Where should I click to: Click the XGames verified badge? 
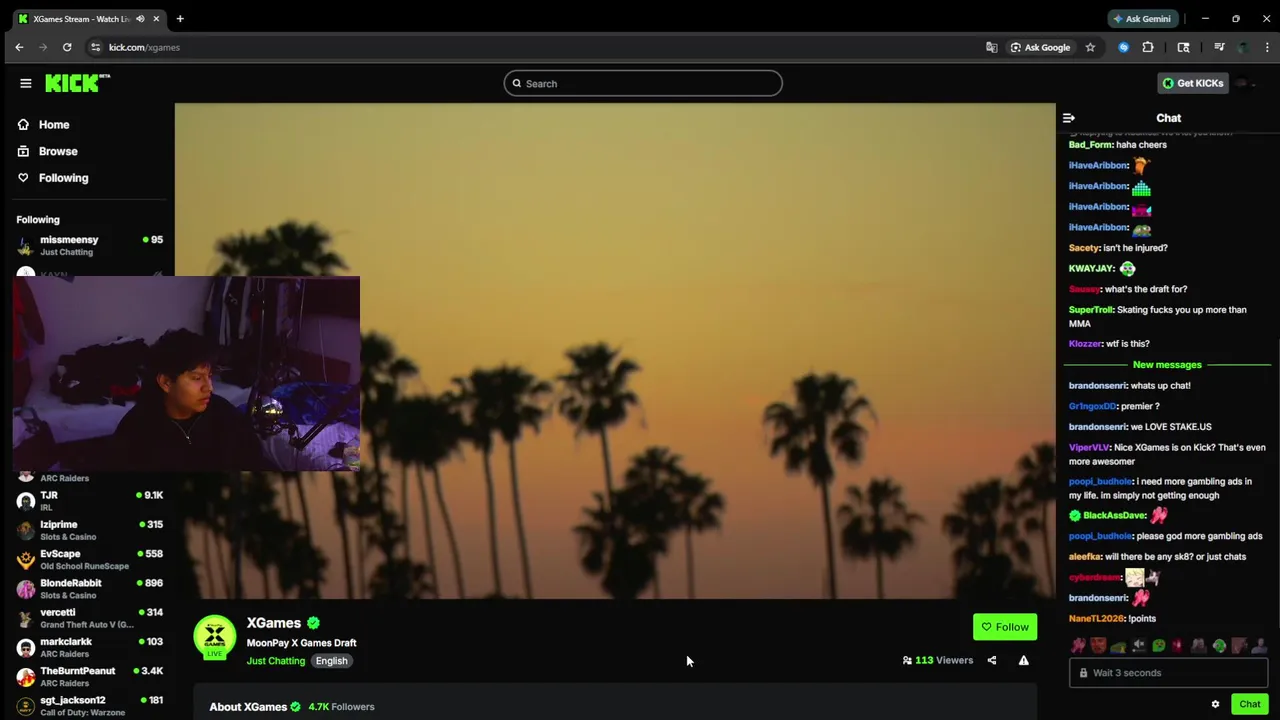(x=313, y=624)
